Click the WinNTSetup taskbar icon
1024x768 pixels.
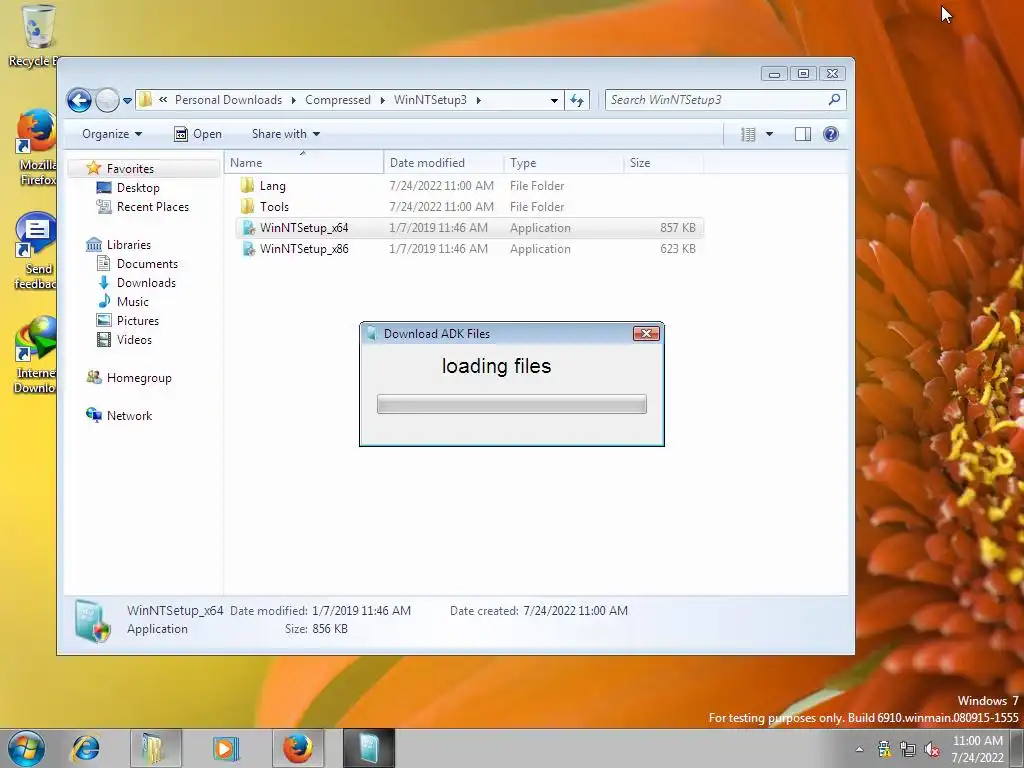369,748
